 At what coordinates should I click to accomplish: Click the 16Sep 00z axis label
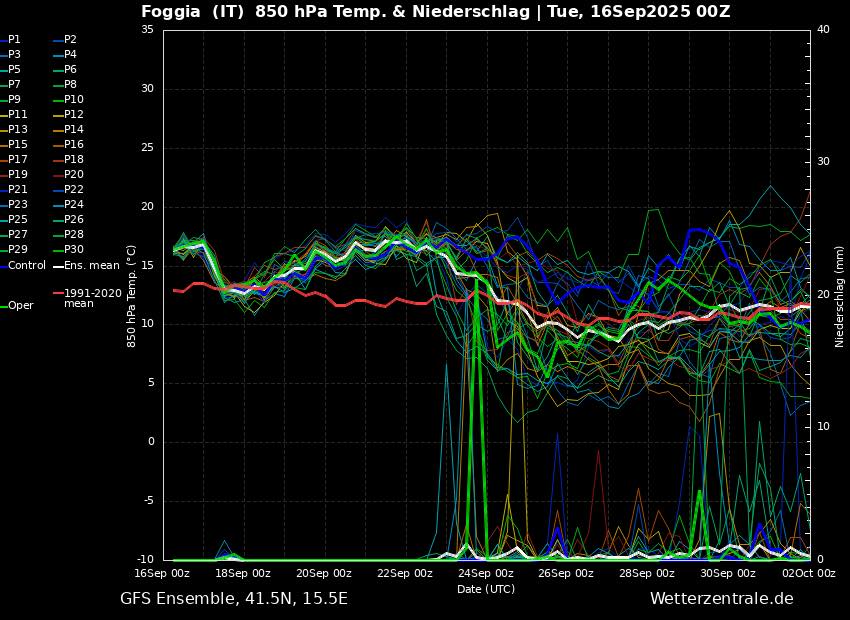(162, 573)
